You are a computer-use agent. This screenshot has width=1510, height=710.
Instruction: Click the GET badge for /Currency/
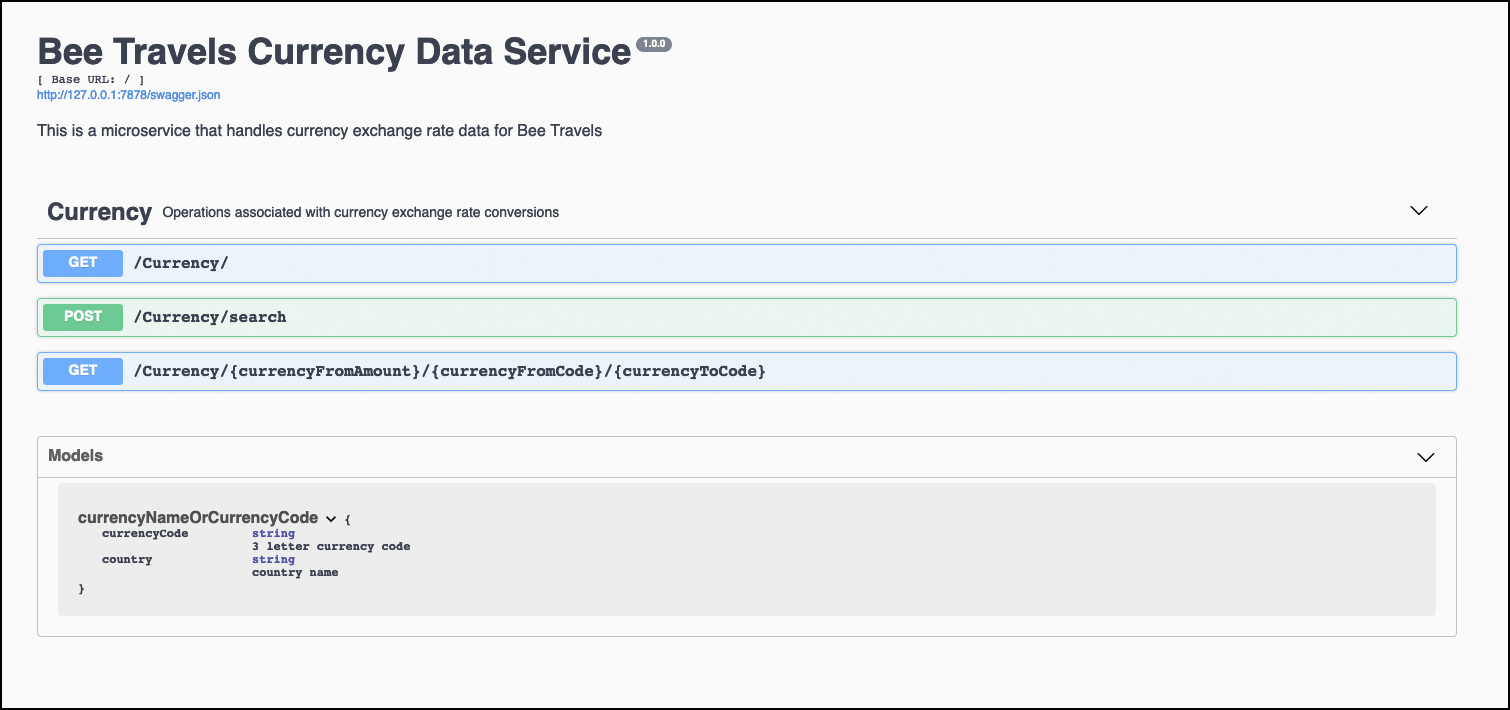click(x=83, y=263)
